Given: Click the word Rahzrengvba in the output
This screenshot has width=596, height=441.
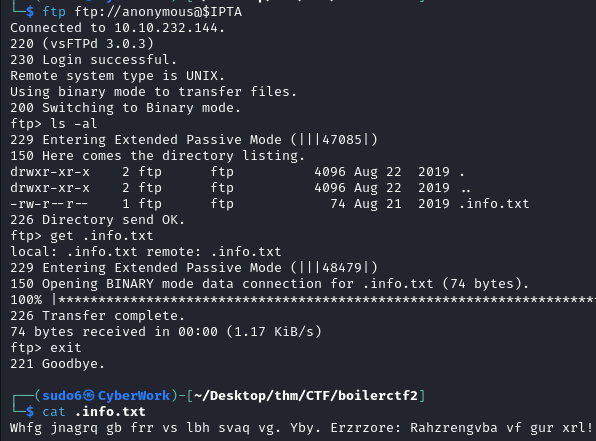Looking at the screenshot, I should click(454, 428).
